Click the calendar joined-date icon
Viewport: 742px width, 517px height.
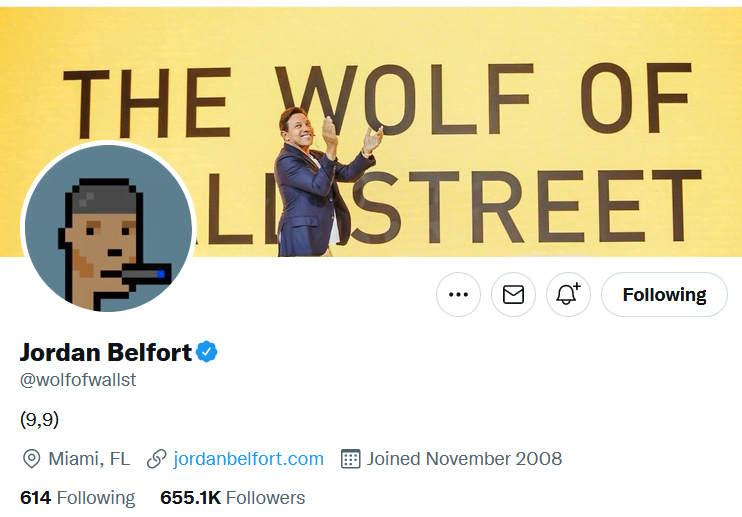click(350, 459)
